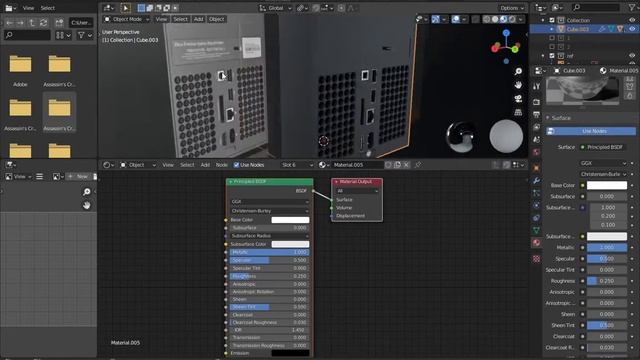Click the Principled BSDF surface shader button

point(604,147)
